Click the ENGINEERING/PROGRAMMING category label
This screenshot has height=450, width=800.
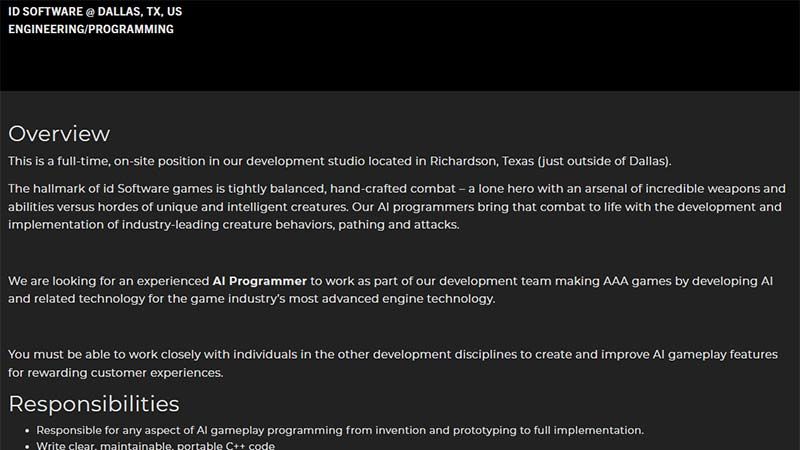coord(91,29)
